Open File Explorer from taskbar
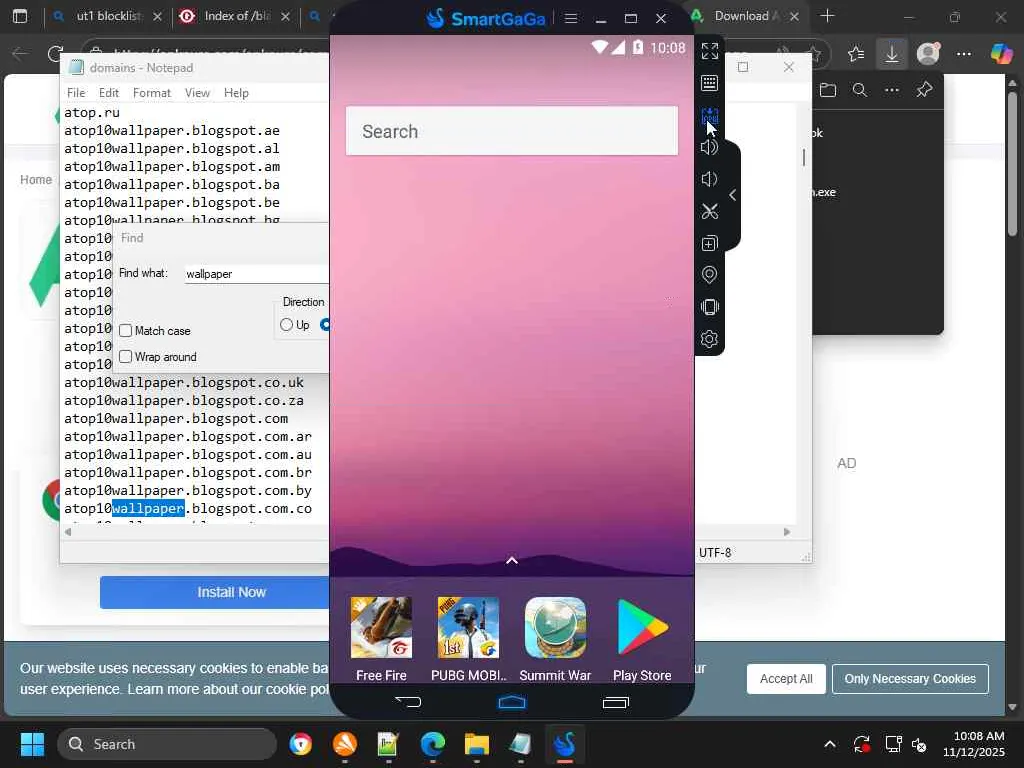This screenshot has width=1024, height=768. [477, 744]
